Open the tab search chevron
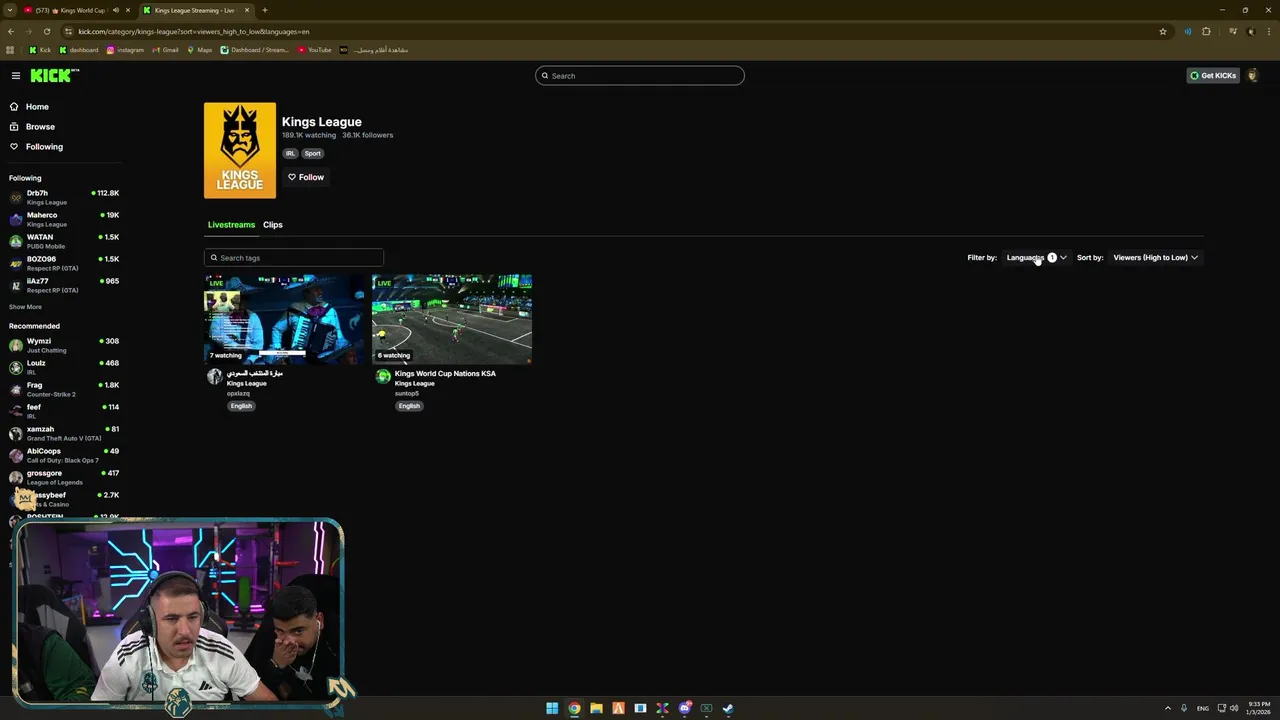The width and height of the screenshot is (1280, 720). (9, 10)
